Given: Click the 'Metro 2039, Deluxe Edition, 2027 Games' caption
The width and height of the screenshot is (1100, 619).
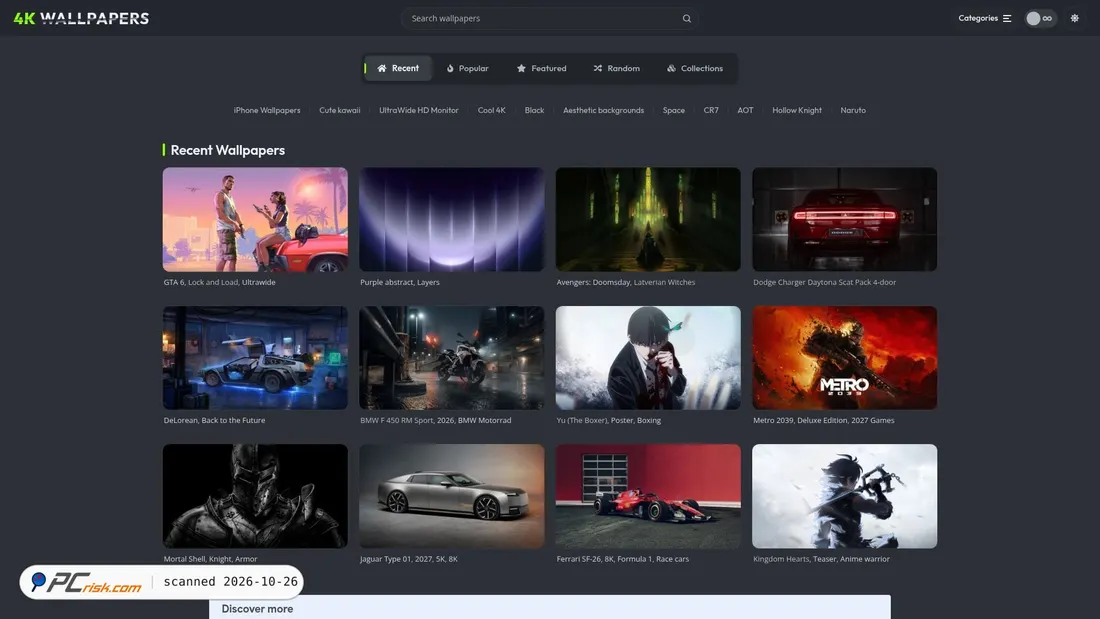Looking at the screenshot, I should pos(824,420).
